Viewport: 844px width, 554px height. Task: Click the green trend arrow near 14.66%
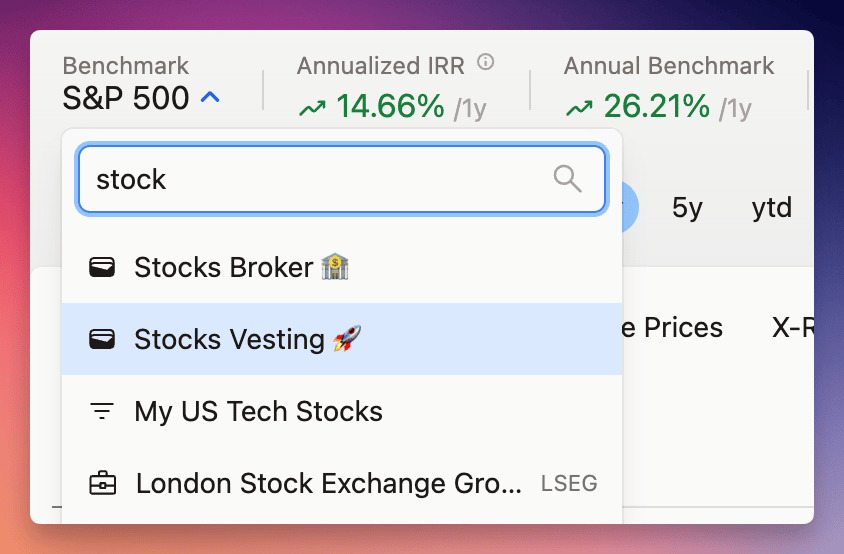click(x=313, y=108)
